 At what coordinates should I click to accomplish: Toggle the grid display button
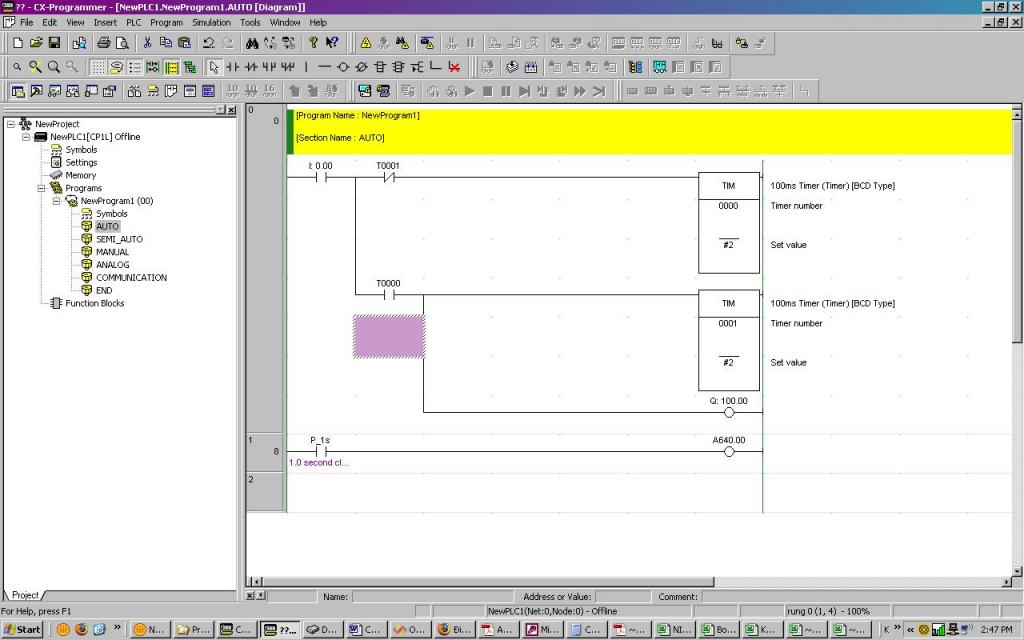click(98, 67)
